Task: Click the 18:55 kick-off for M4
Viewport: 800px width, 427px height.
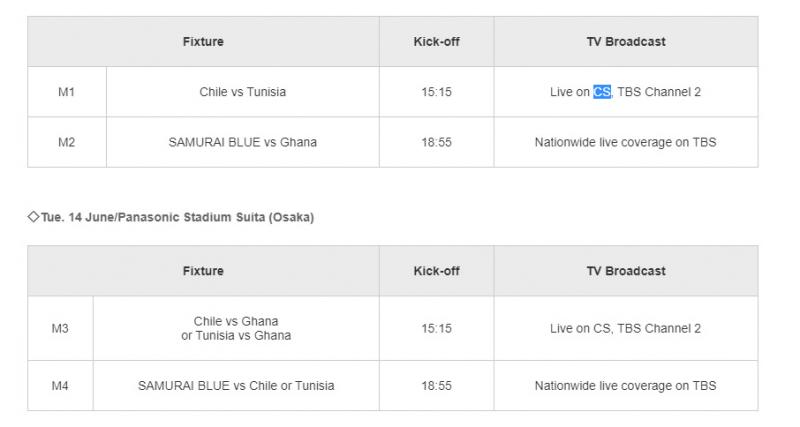Action: pos(436,386)
